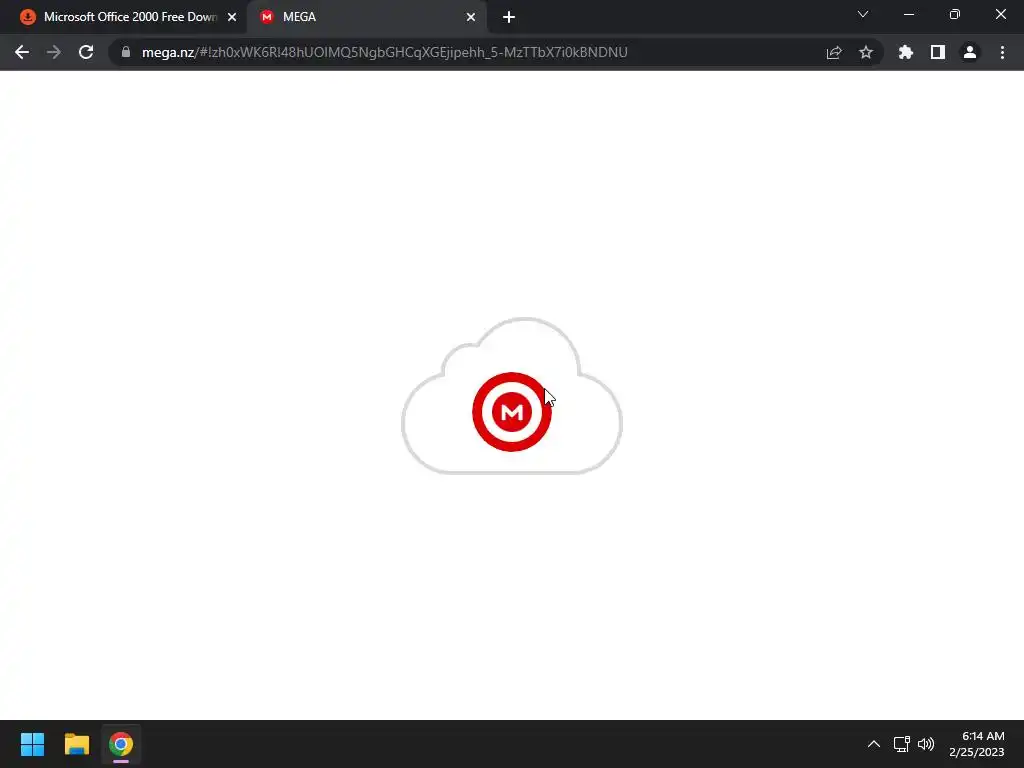Click the MEGA logo on loading cloud

click(512, 412)
